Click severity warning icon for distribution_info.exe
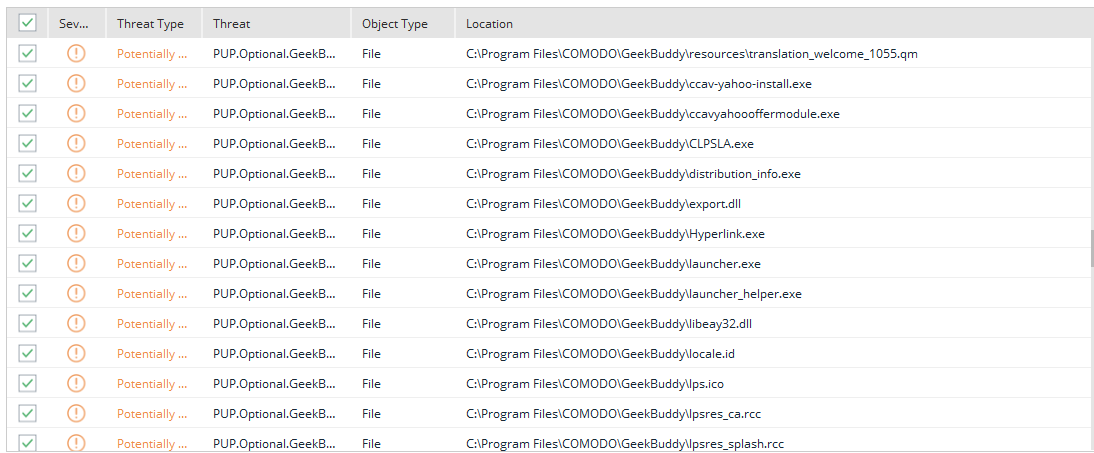Image resolution: width=1094 pixels, height=453 pixels. (76, 173)
